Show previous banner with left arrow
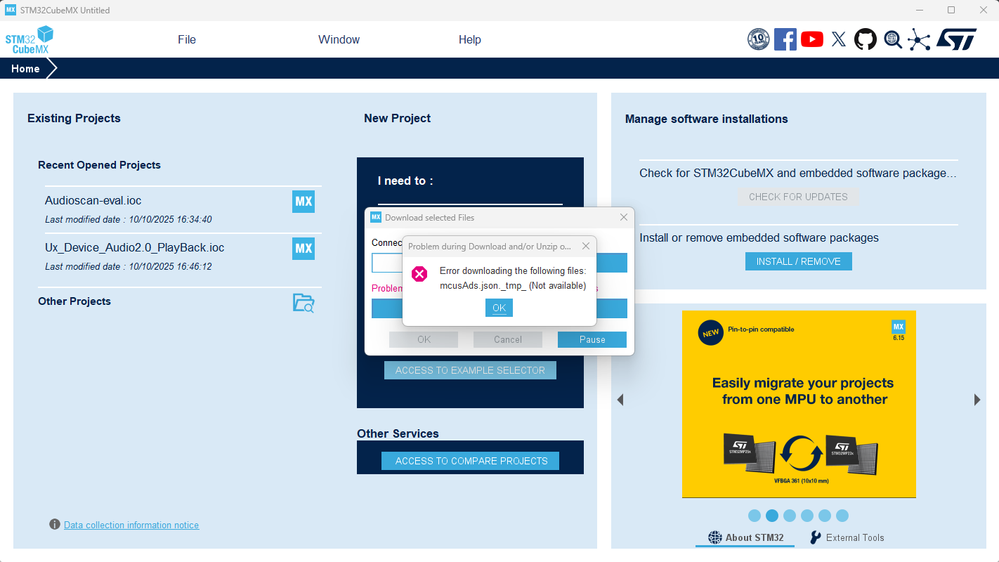This screenshot has width=999, height=562. pyautogui.click(x=621, y=400)
